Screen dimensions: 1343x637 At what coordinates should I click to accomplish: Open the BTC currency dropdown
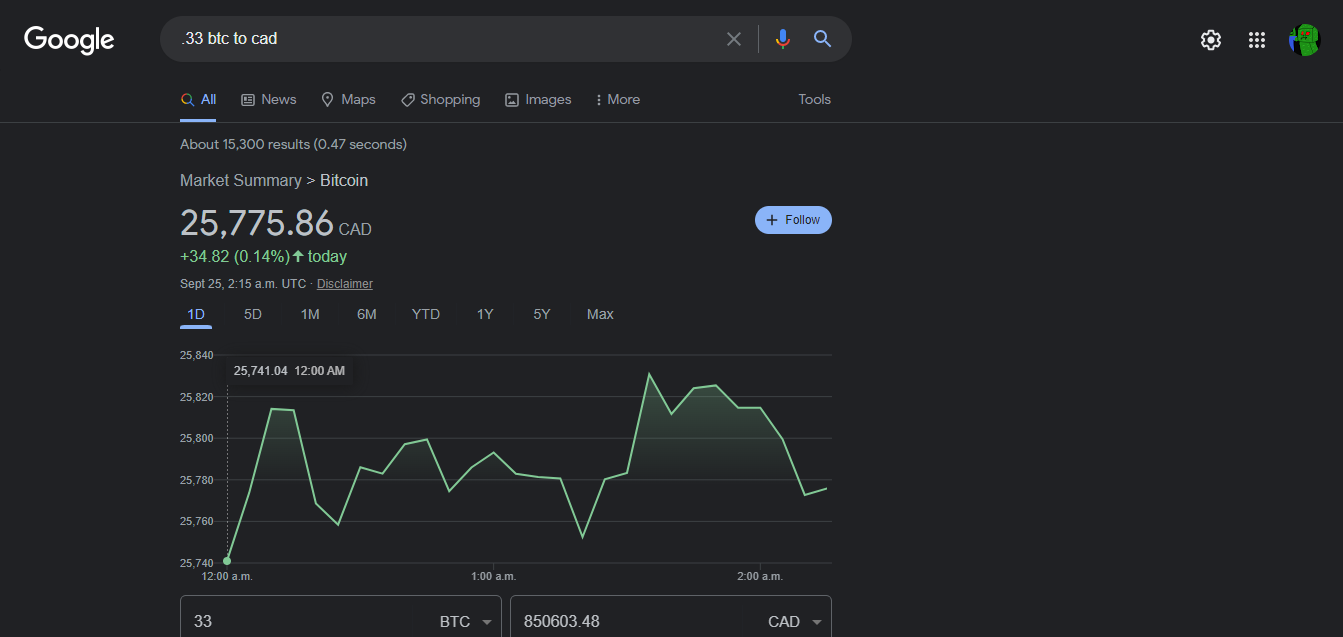click(467, 621)
